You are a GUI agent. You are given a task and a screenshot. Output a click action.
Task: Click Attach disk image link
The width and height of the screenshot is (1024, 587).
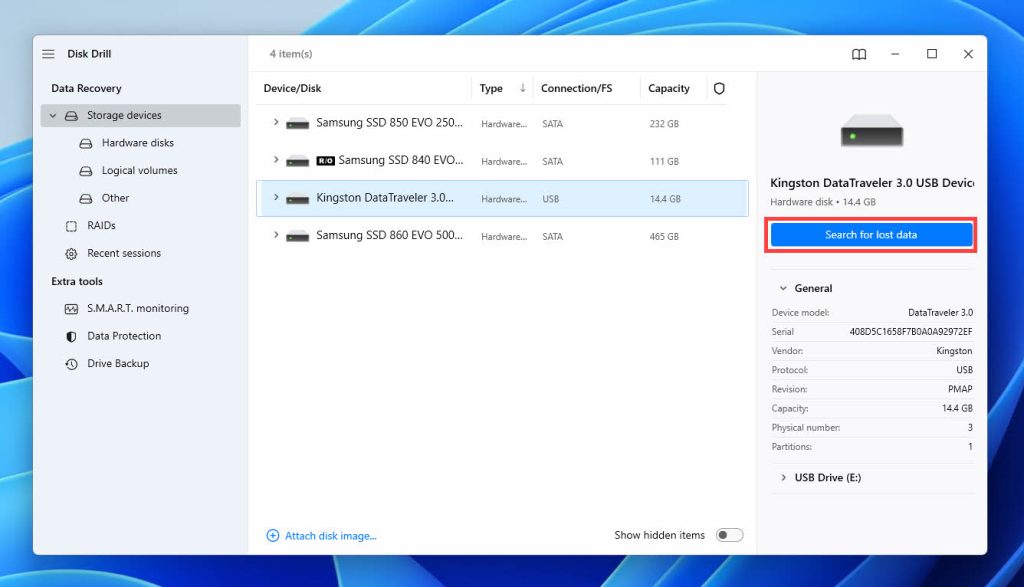pyautogui.click(x=330, y=536)
